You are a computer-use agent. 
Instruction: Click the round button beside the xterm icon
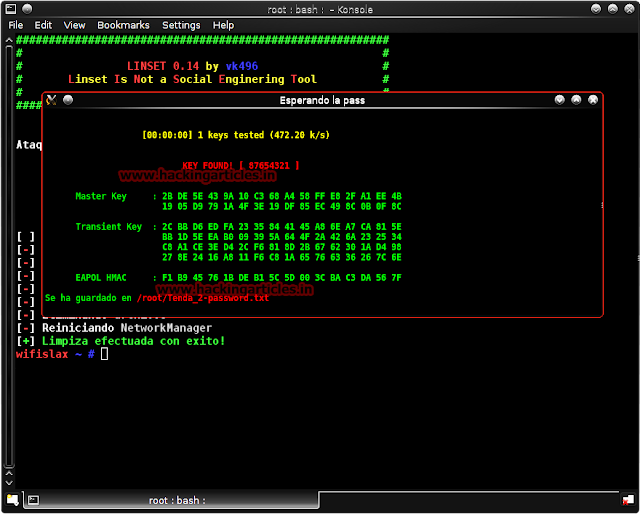pos(68,100)
